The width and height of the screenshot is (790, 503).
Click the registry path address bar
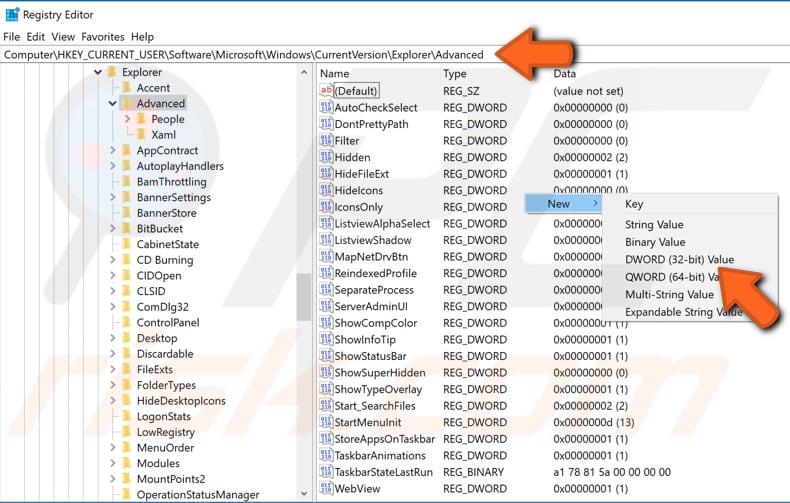point(395,54)
